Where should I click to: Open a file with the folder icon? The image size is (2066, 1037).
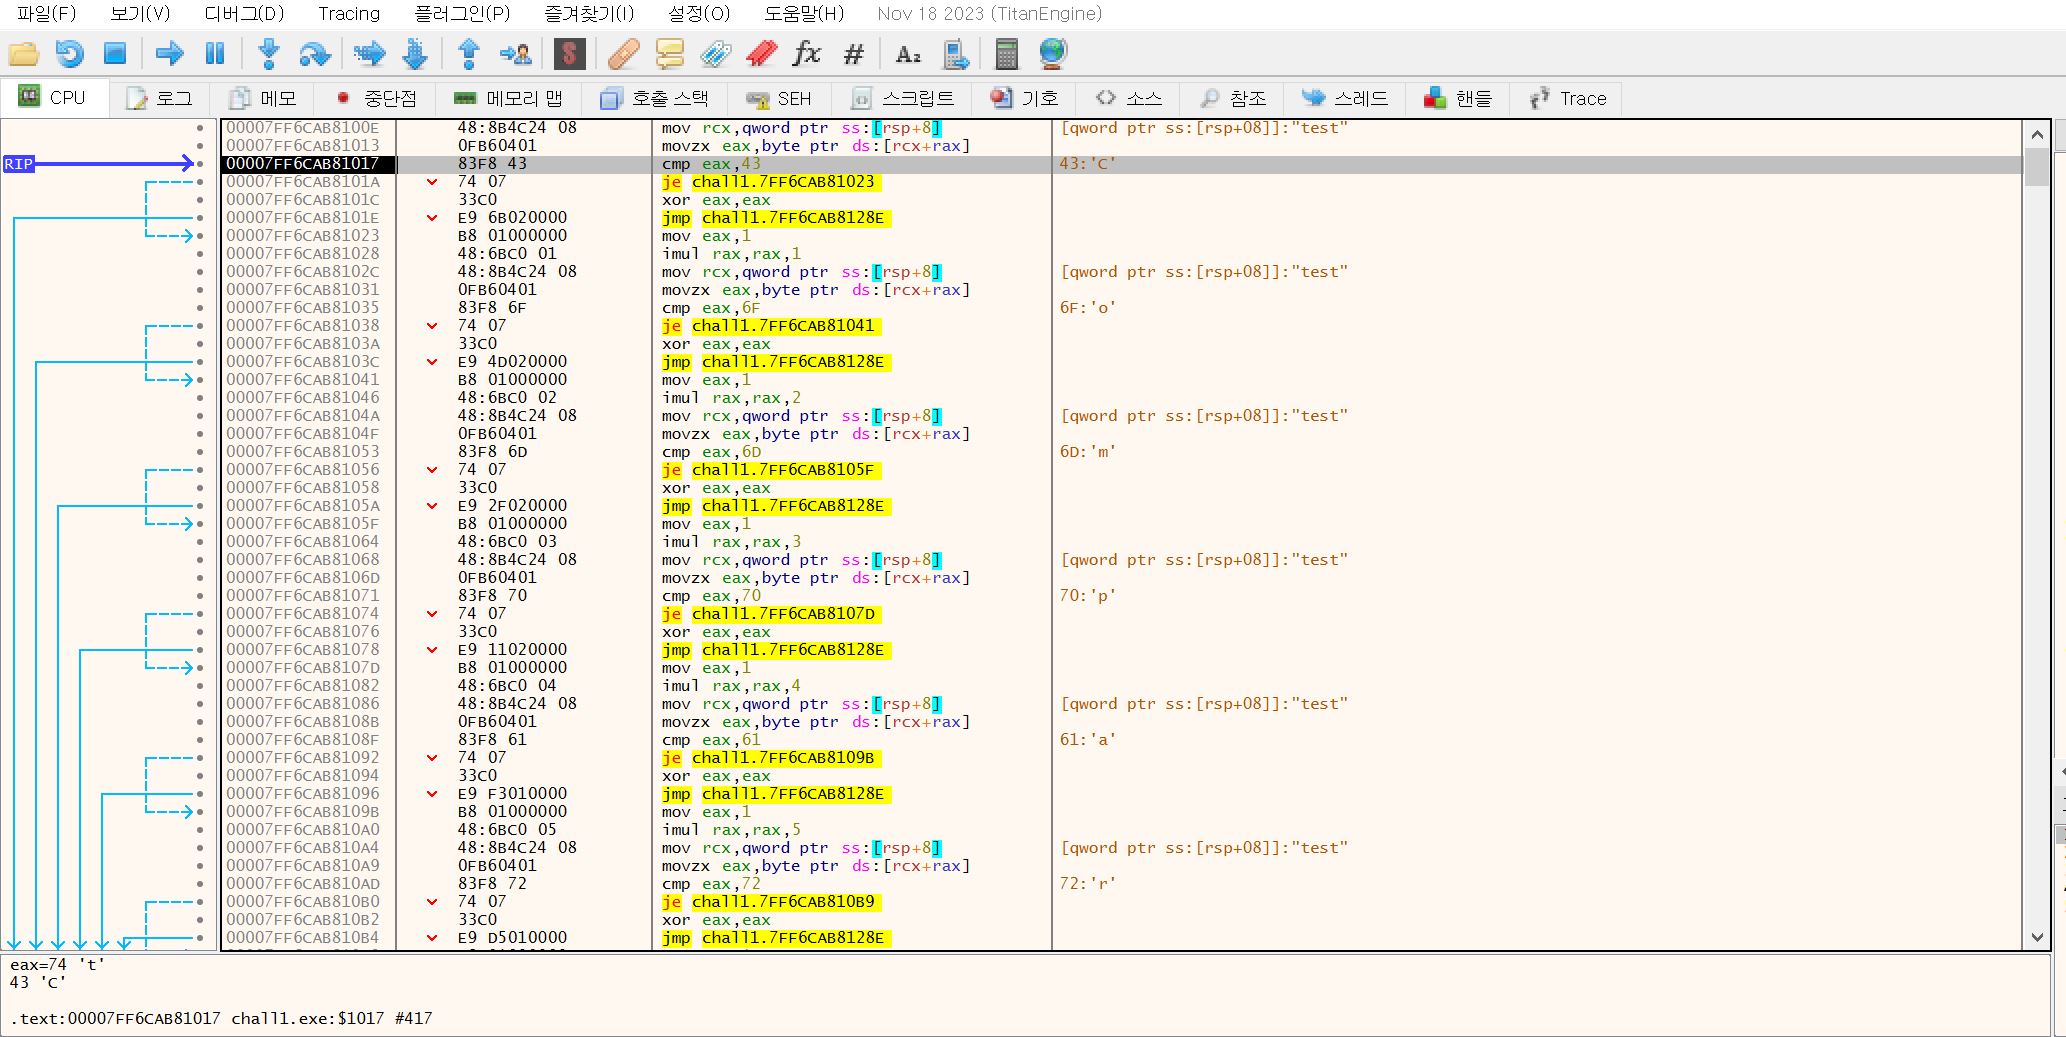coord(23,54)
